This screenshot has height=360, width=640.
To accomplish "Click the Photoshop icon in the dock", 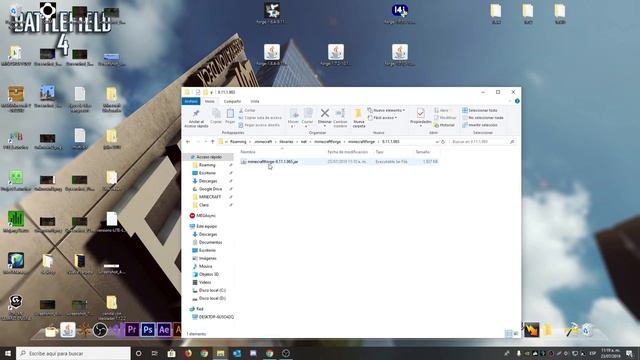I will [148, 329].
